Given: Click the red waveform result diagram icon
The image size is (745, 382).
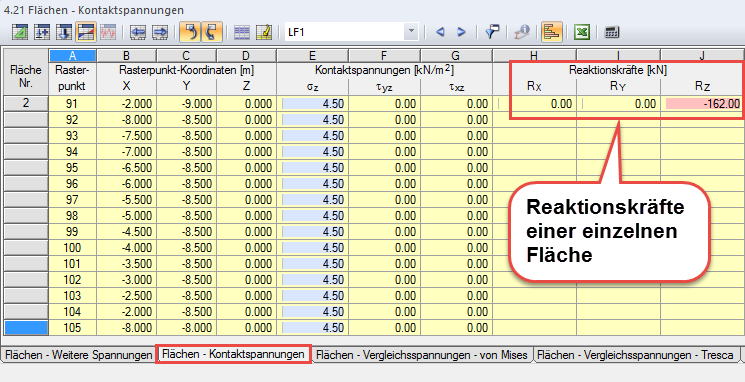Looking at the screenshot, I should coord(109,32).
